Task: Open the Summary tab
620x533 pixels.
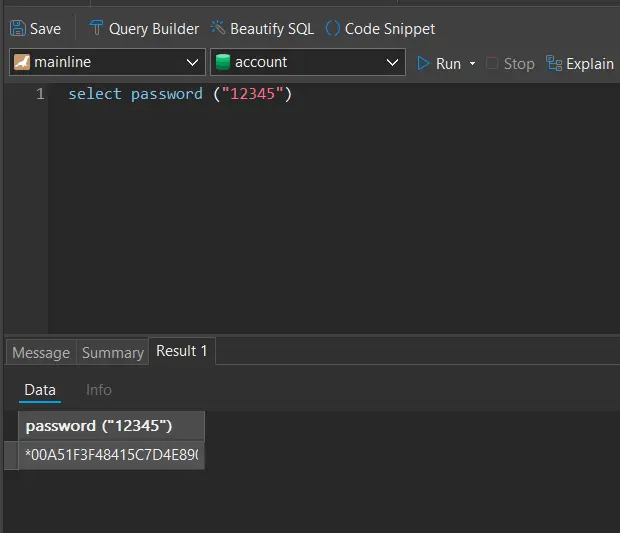Action: pos(112,353)
